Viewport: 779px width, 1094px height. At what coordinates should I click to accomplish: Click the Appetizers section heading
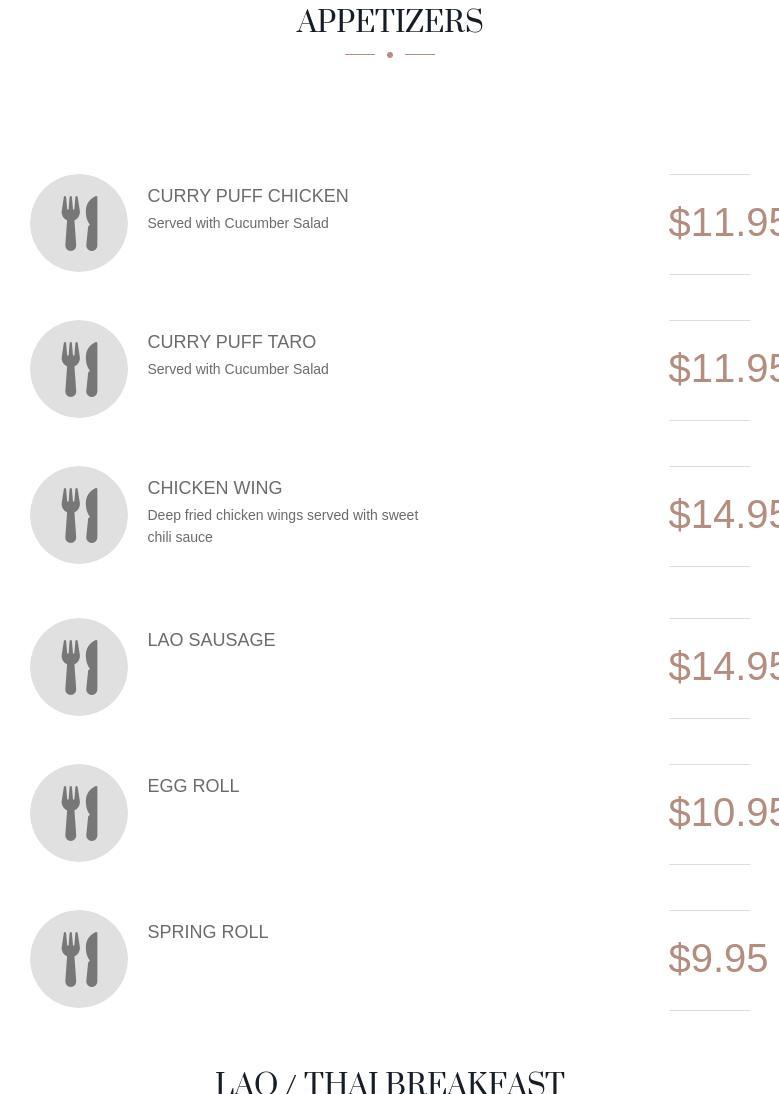pyautogui.click(x=389, y=22)
